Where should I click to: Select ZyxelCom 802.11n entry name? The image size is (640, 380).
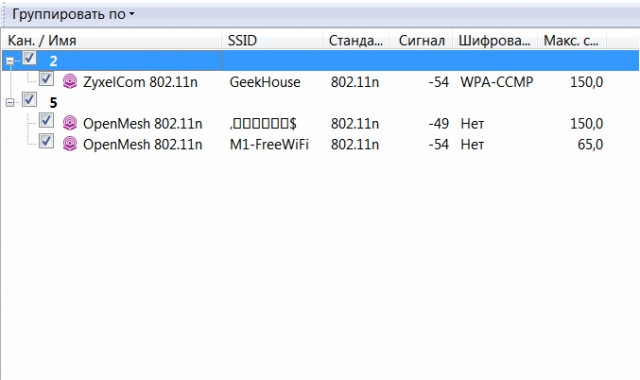coord(140,82)
